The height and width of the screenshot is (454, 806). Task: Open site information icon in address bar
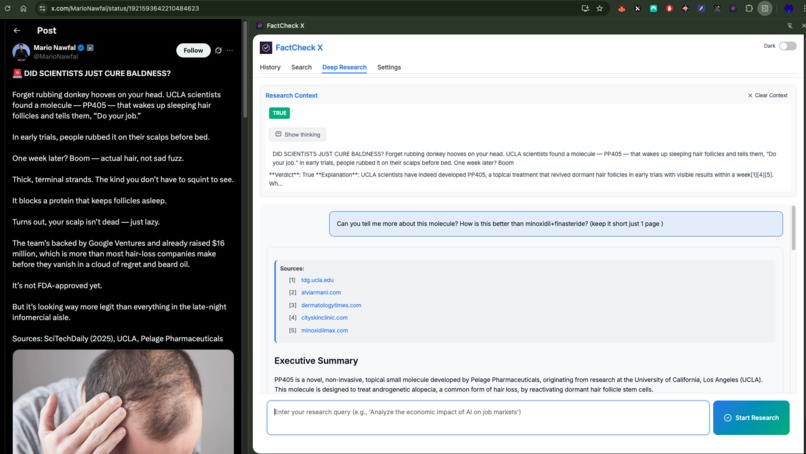pos(42,8)
